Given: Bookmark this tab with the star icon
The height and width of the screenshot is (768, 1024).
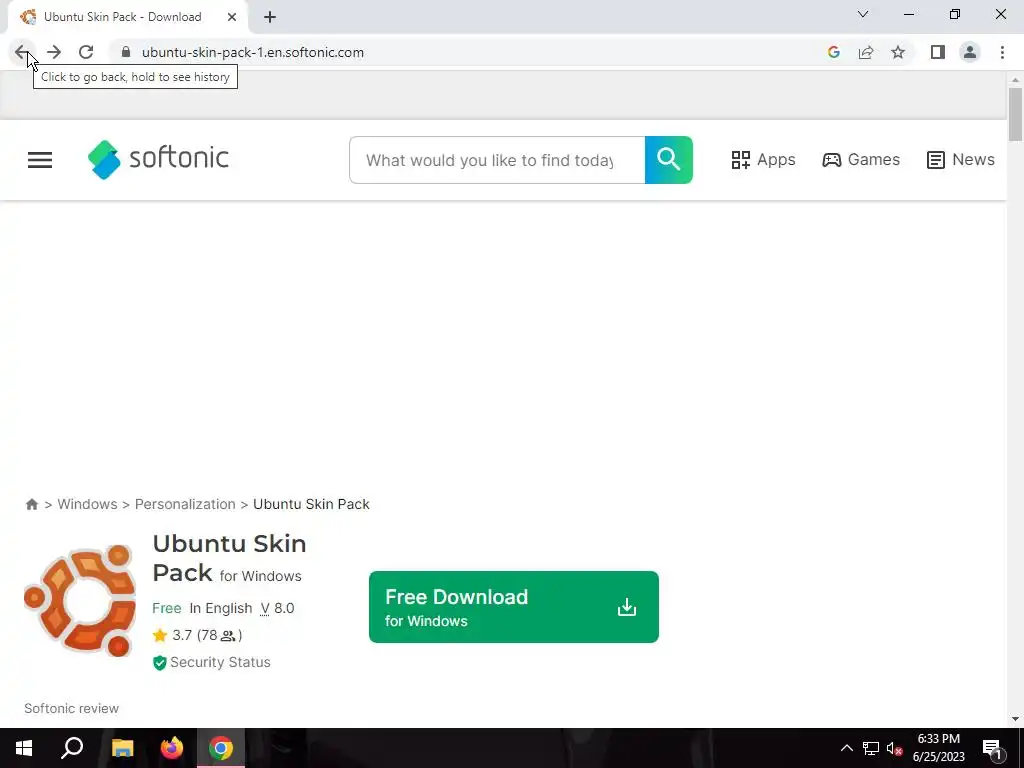Looking at the screenshot, I should coord(899,52).
